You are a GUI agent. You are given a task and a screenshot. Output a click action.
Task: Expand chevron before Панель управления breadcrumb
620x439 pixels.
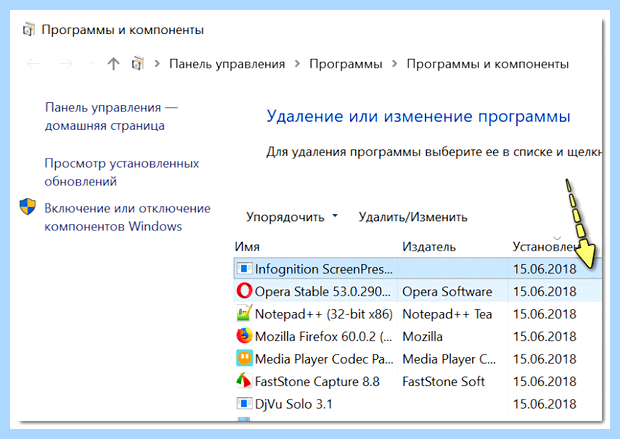pyautogui.click(x=157, y=64)
